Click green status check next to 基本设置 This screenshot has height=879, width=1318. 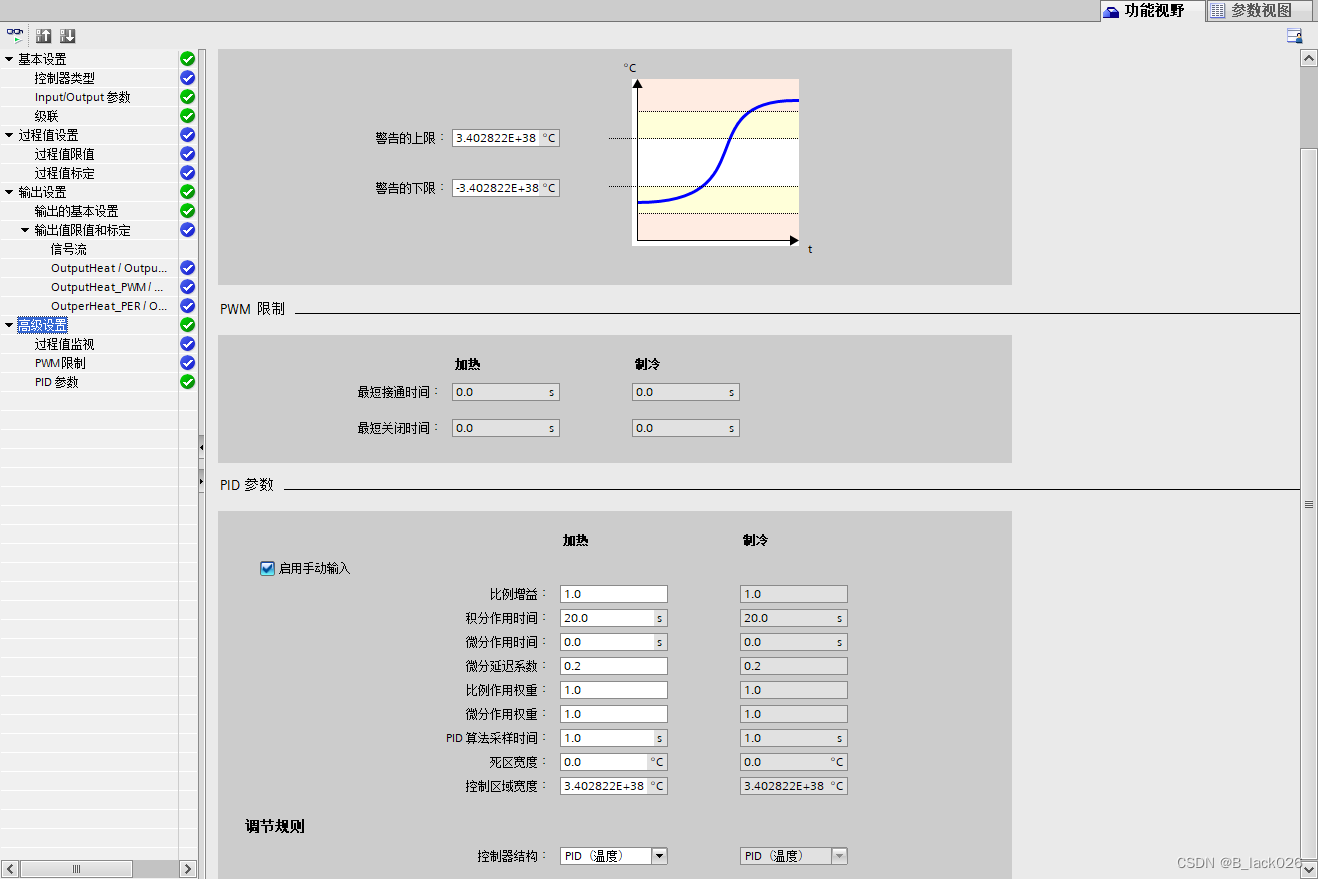tap(187, 59)
